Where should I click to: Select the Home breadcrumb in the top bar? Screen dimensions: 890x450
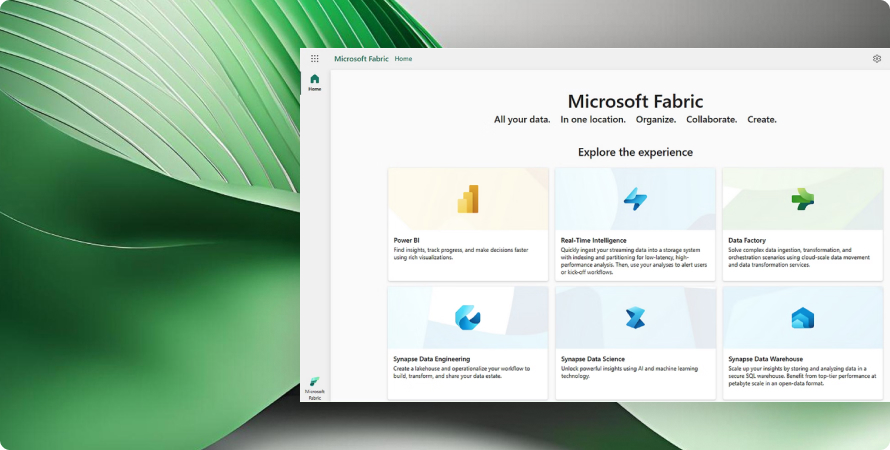(403, 59)
